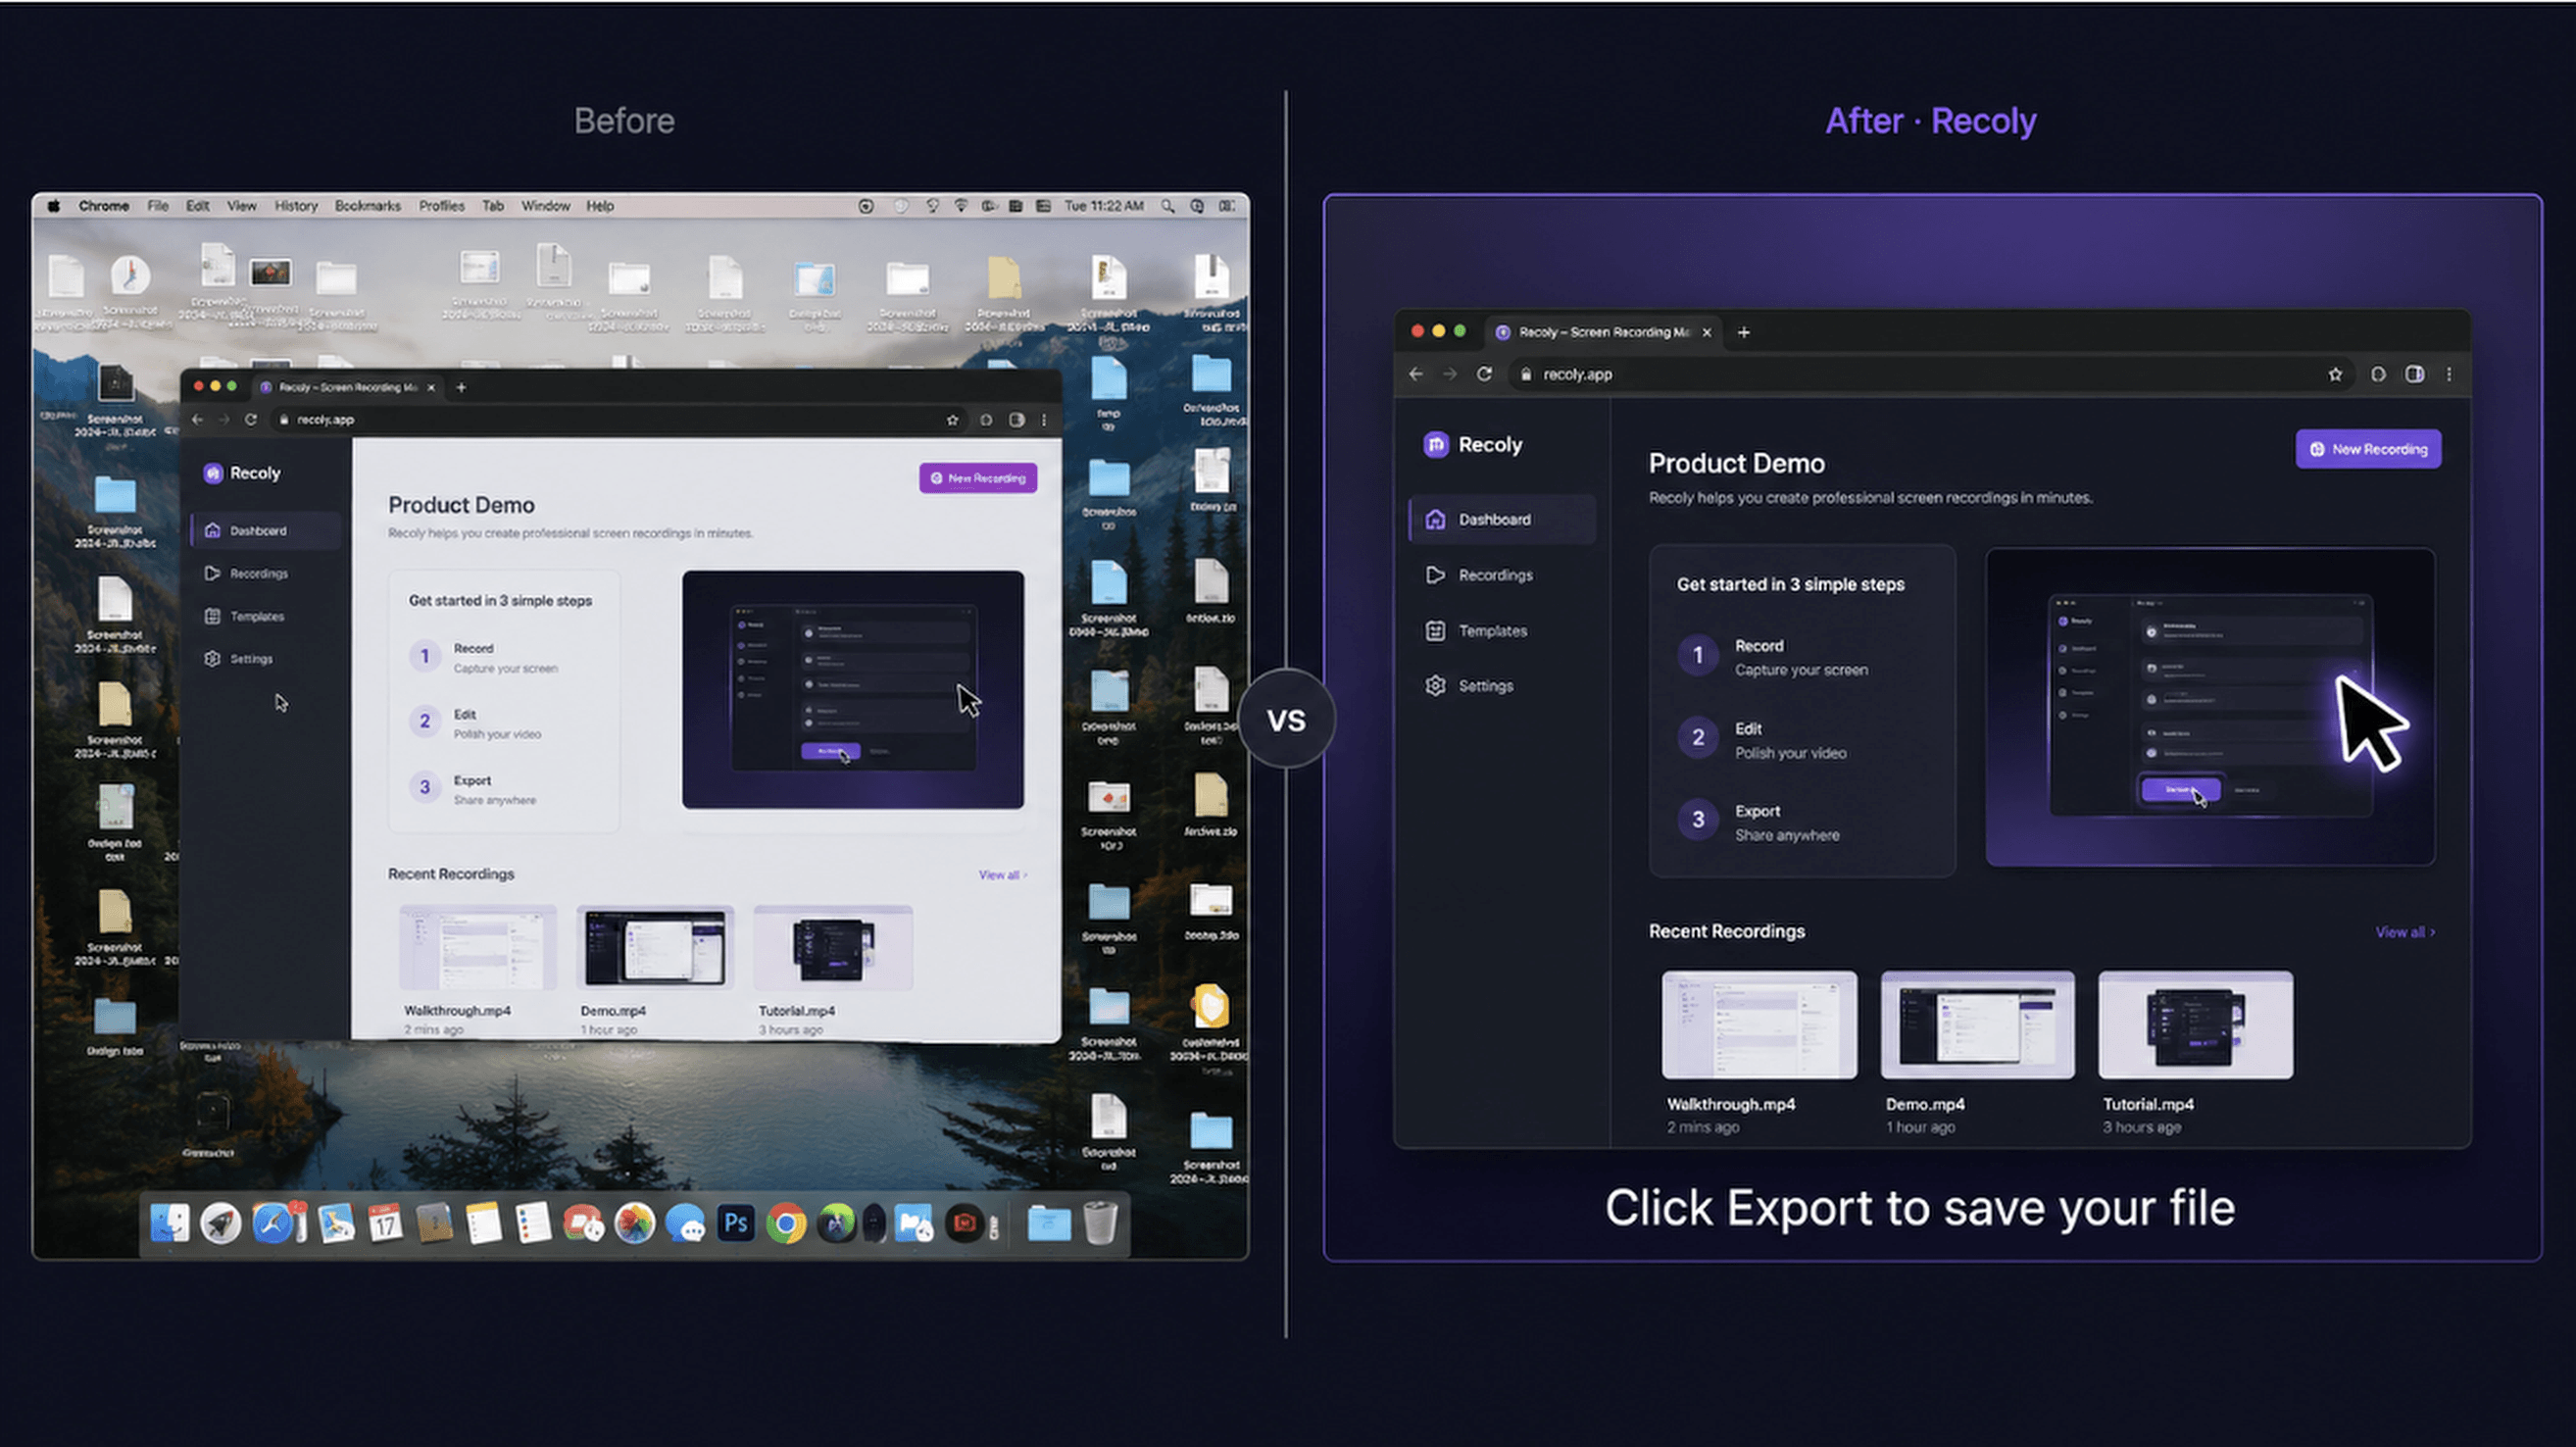Screen dimensions: 2576x1447
Task: Click New Recording button in the After panel
Action: tap(2368, 449)
